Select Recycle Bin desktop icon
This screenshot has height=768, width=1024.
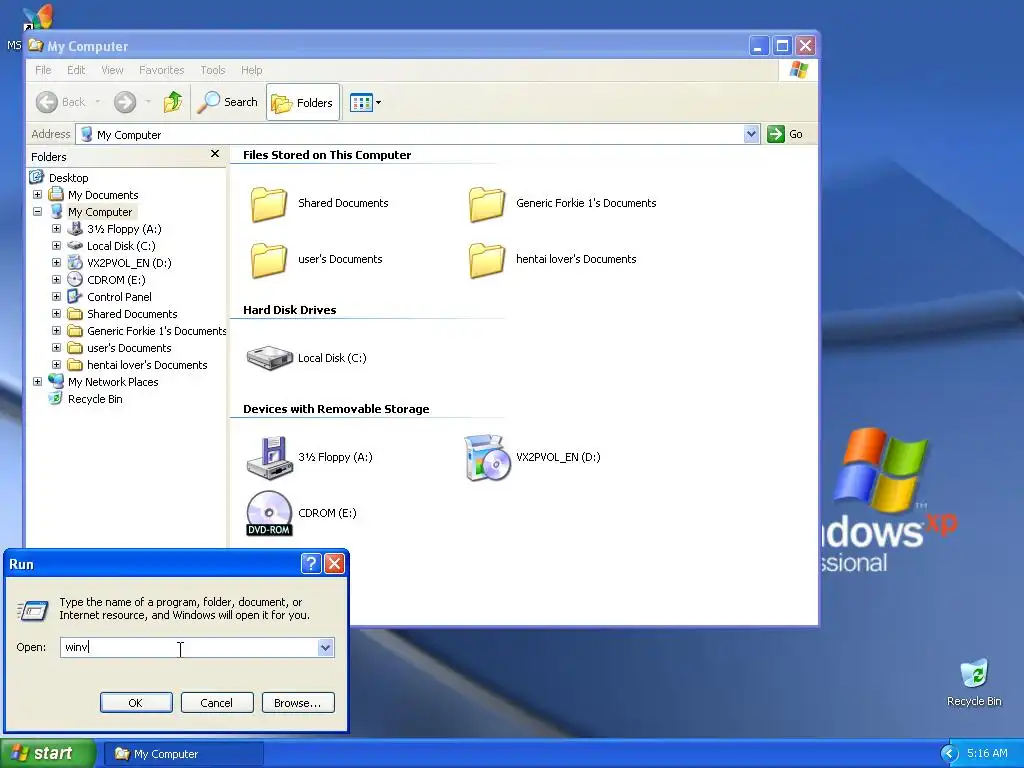pyautogui.click(x=974, y=675)
